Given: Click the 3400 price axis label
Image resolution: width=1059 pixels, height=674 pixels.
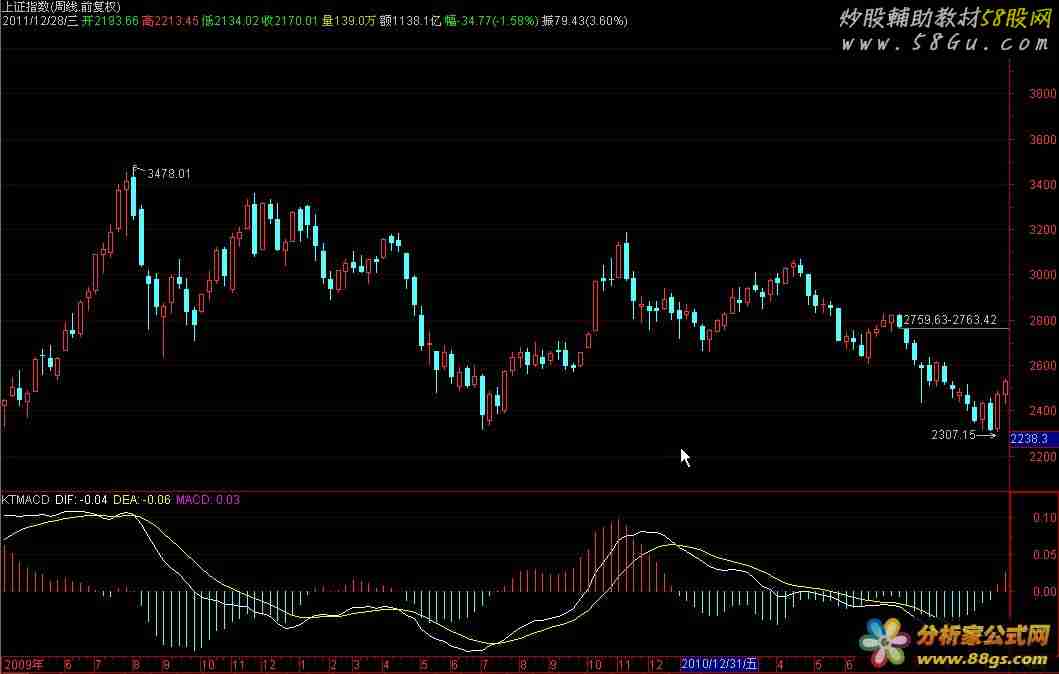Looking at the screenshot, I should tap(1043, 184).
